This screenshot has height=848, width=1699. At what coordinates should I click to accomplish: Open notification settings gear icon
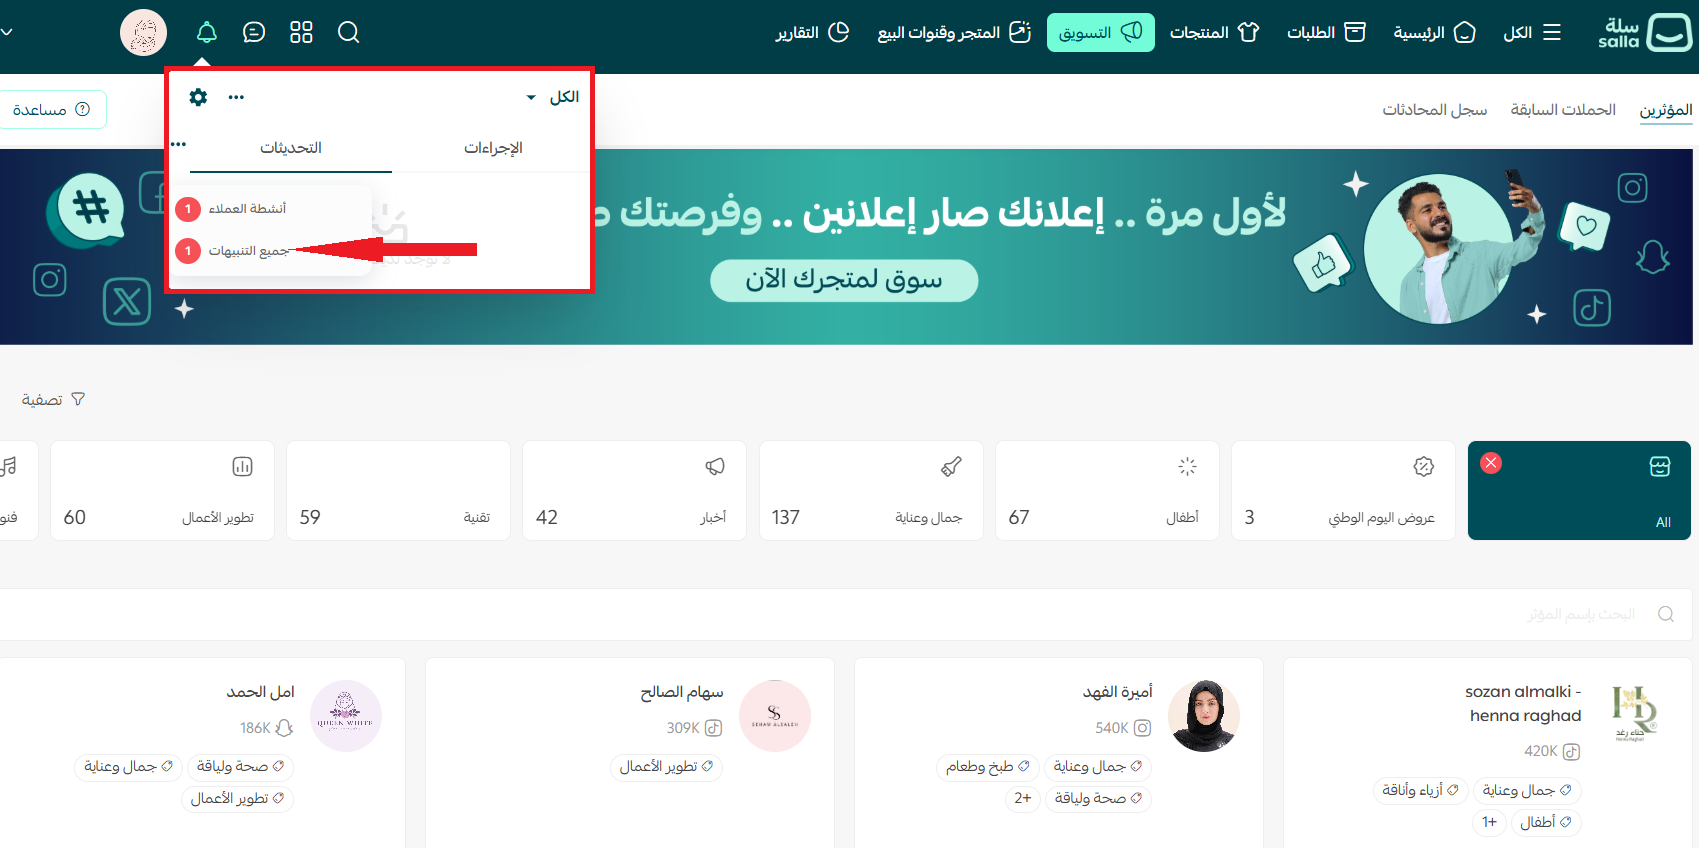pos(198,97)
